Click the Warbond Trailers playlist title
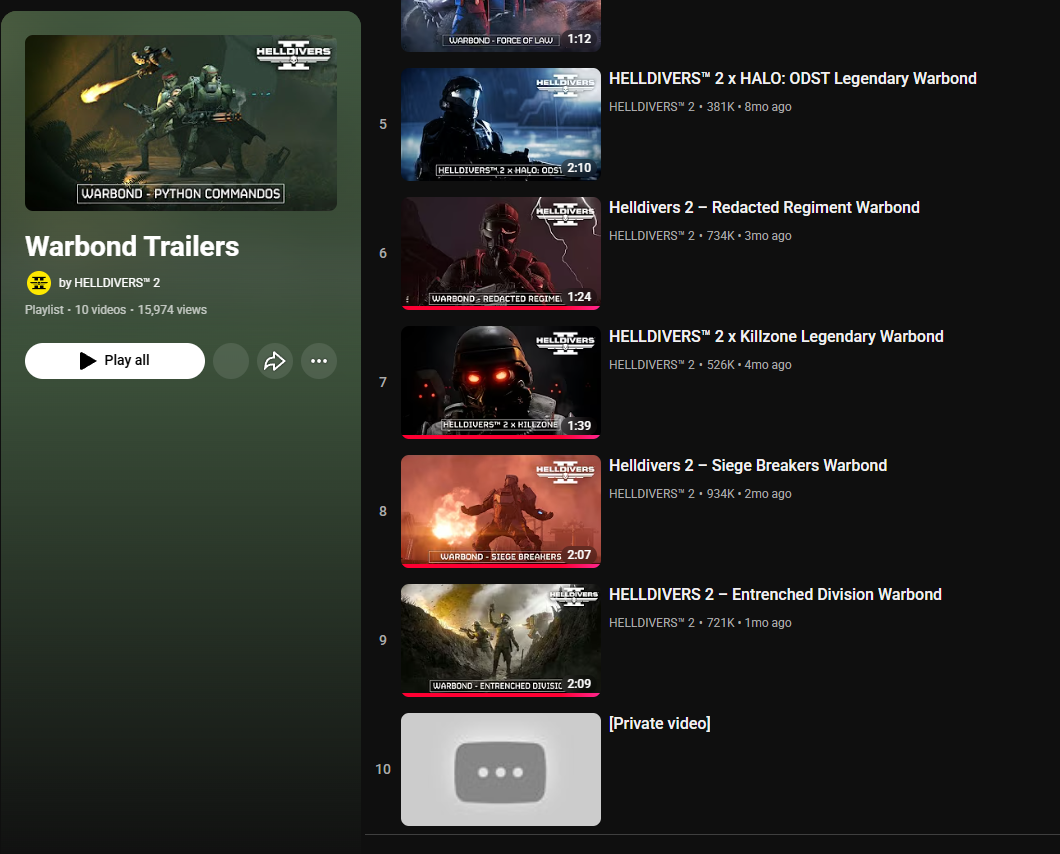This screenshot has height=854, width=1060. (132, 246)
